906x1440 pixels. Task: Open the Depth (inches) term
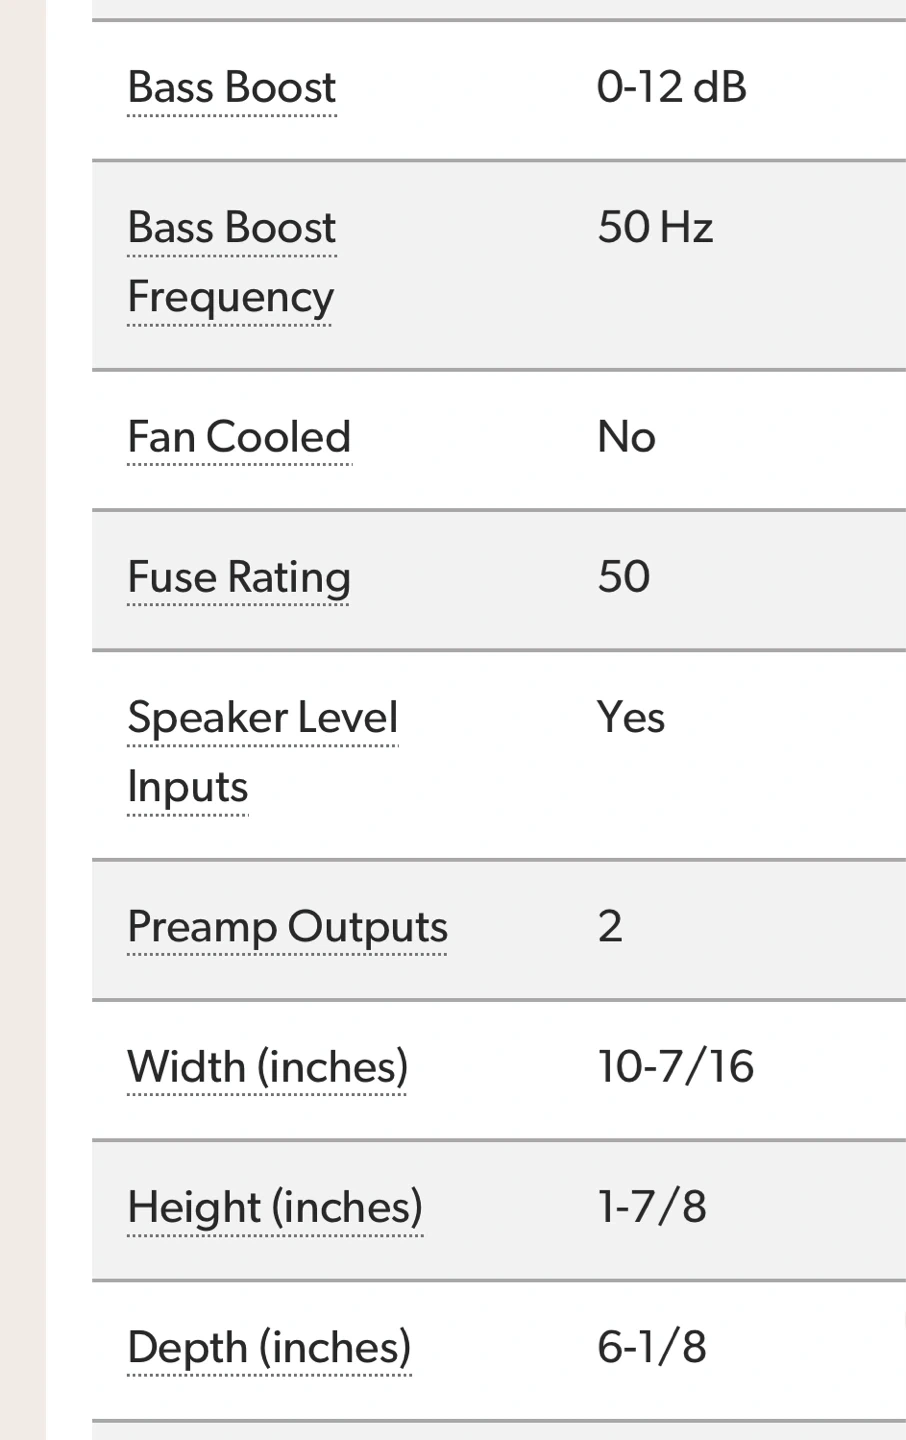tap(269, 1347)
